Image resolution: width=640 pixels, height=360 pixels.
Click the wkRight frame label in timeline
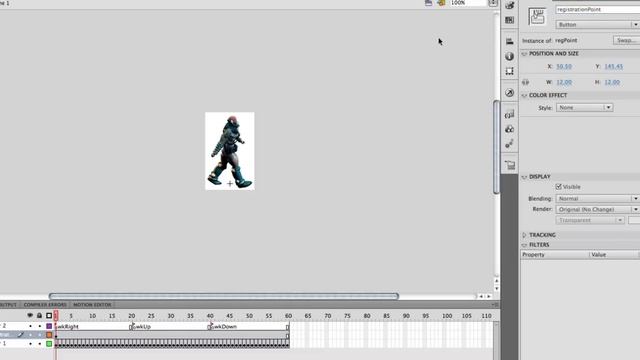(x=67, y=327)
